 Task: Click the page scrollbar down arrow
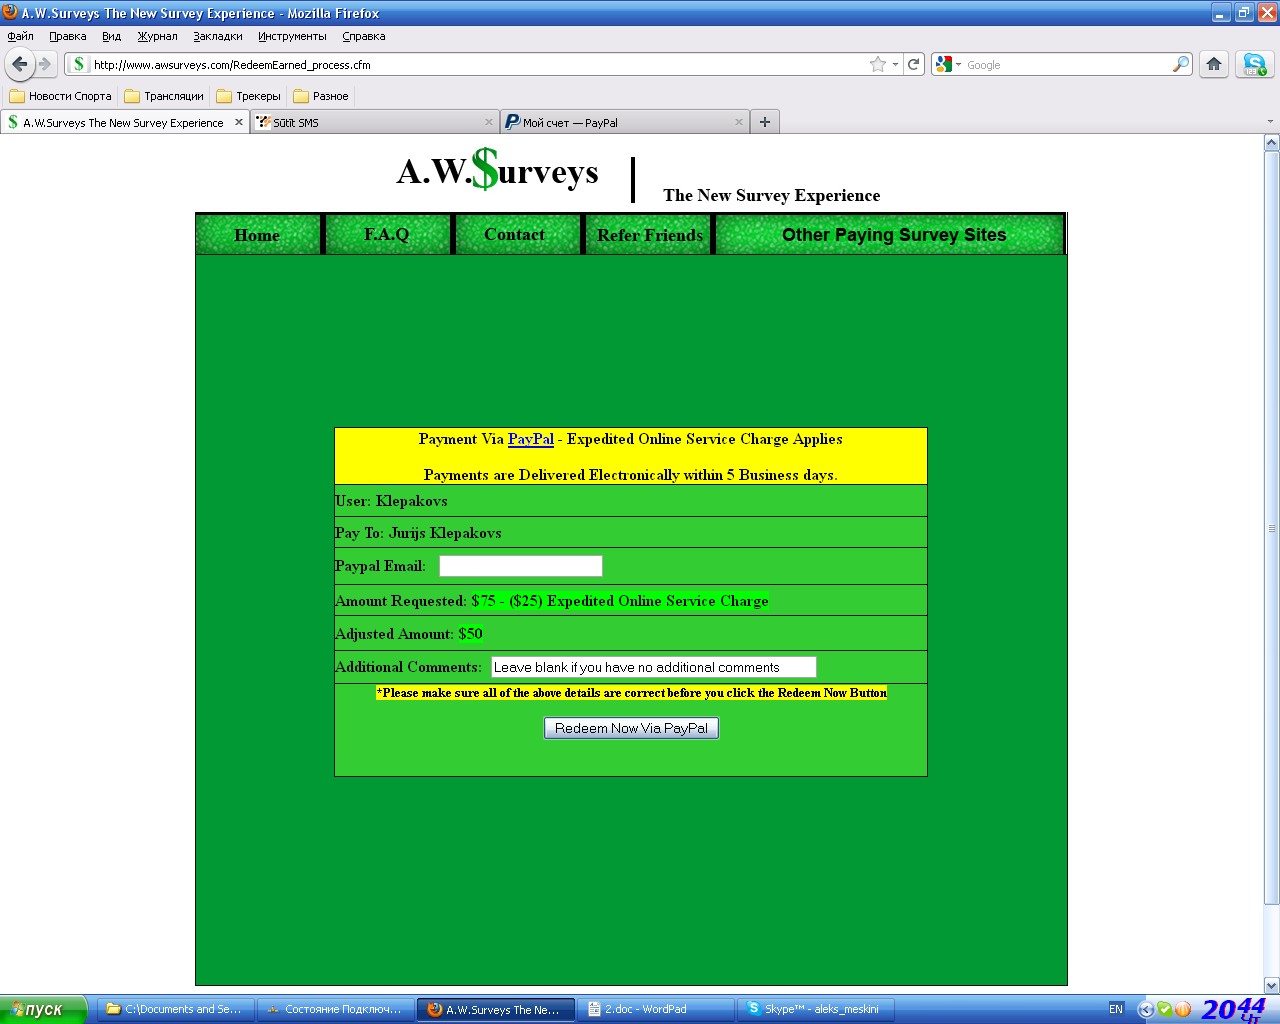click(x=1272, y=985)
